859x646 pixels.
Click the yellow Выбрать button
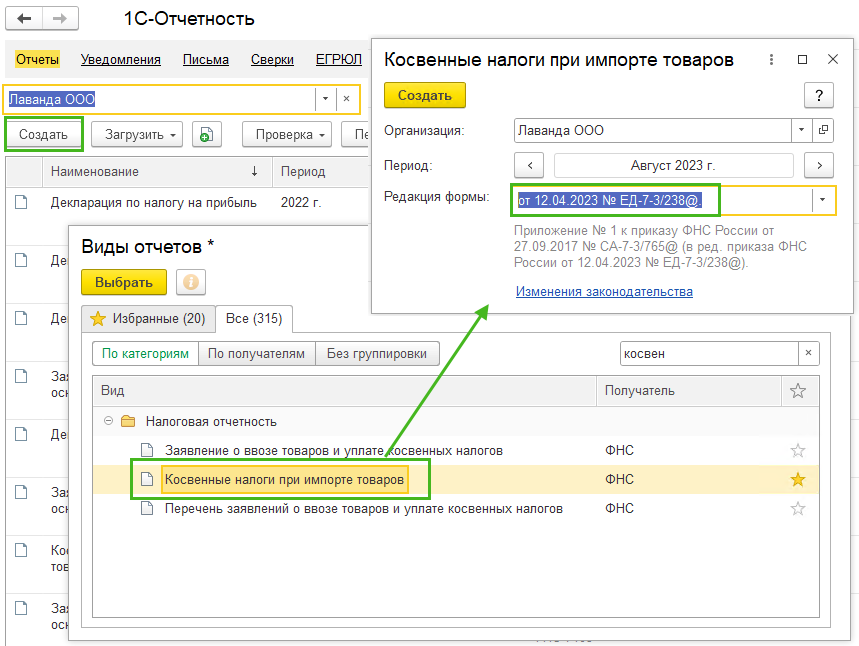124,282
